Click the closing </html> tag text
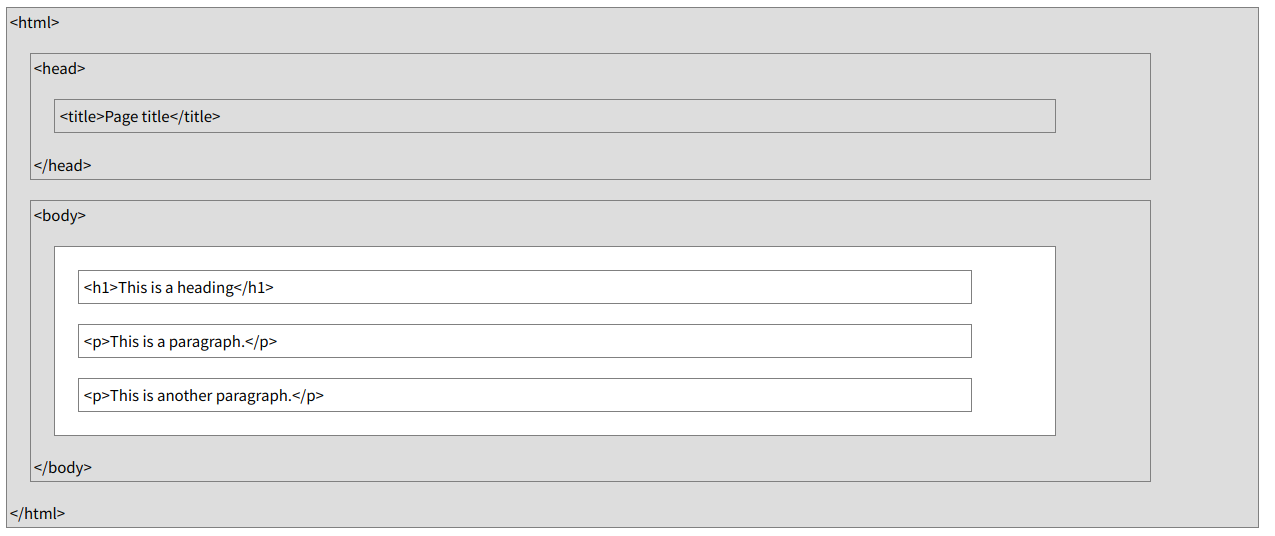The image size is (1275, 536). click(37, 513)
